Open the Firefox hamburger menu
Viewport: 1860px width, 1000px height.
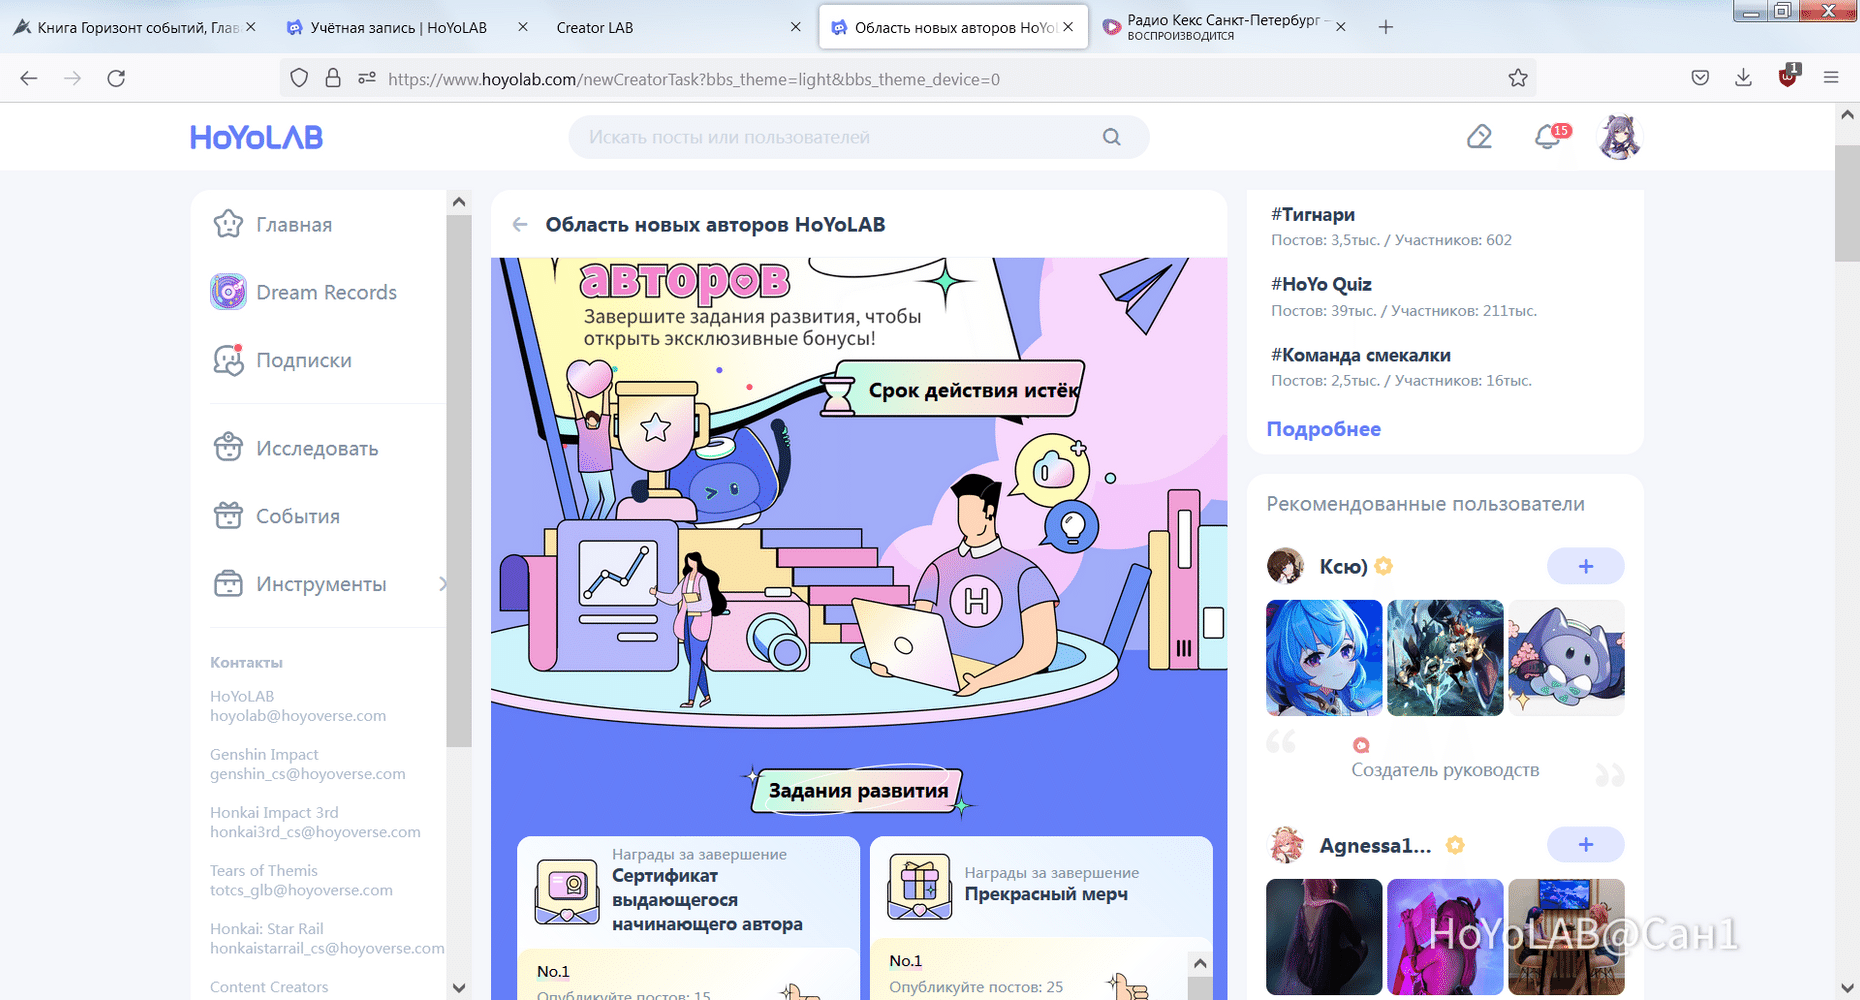point(1831,78)
